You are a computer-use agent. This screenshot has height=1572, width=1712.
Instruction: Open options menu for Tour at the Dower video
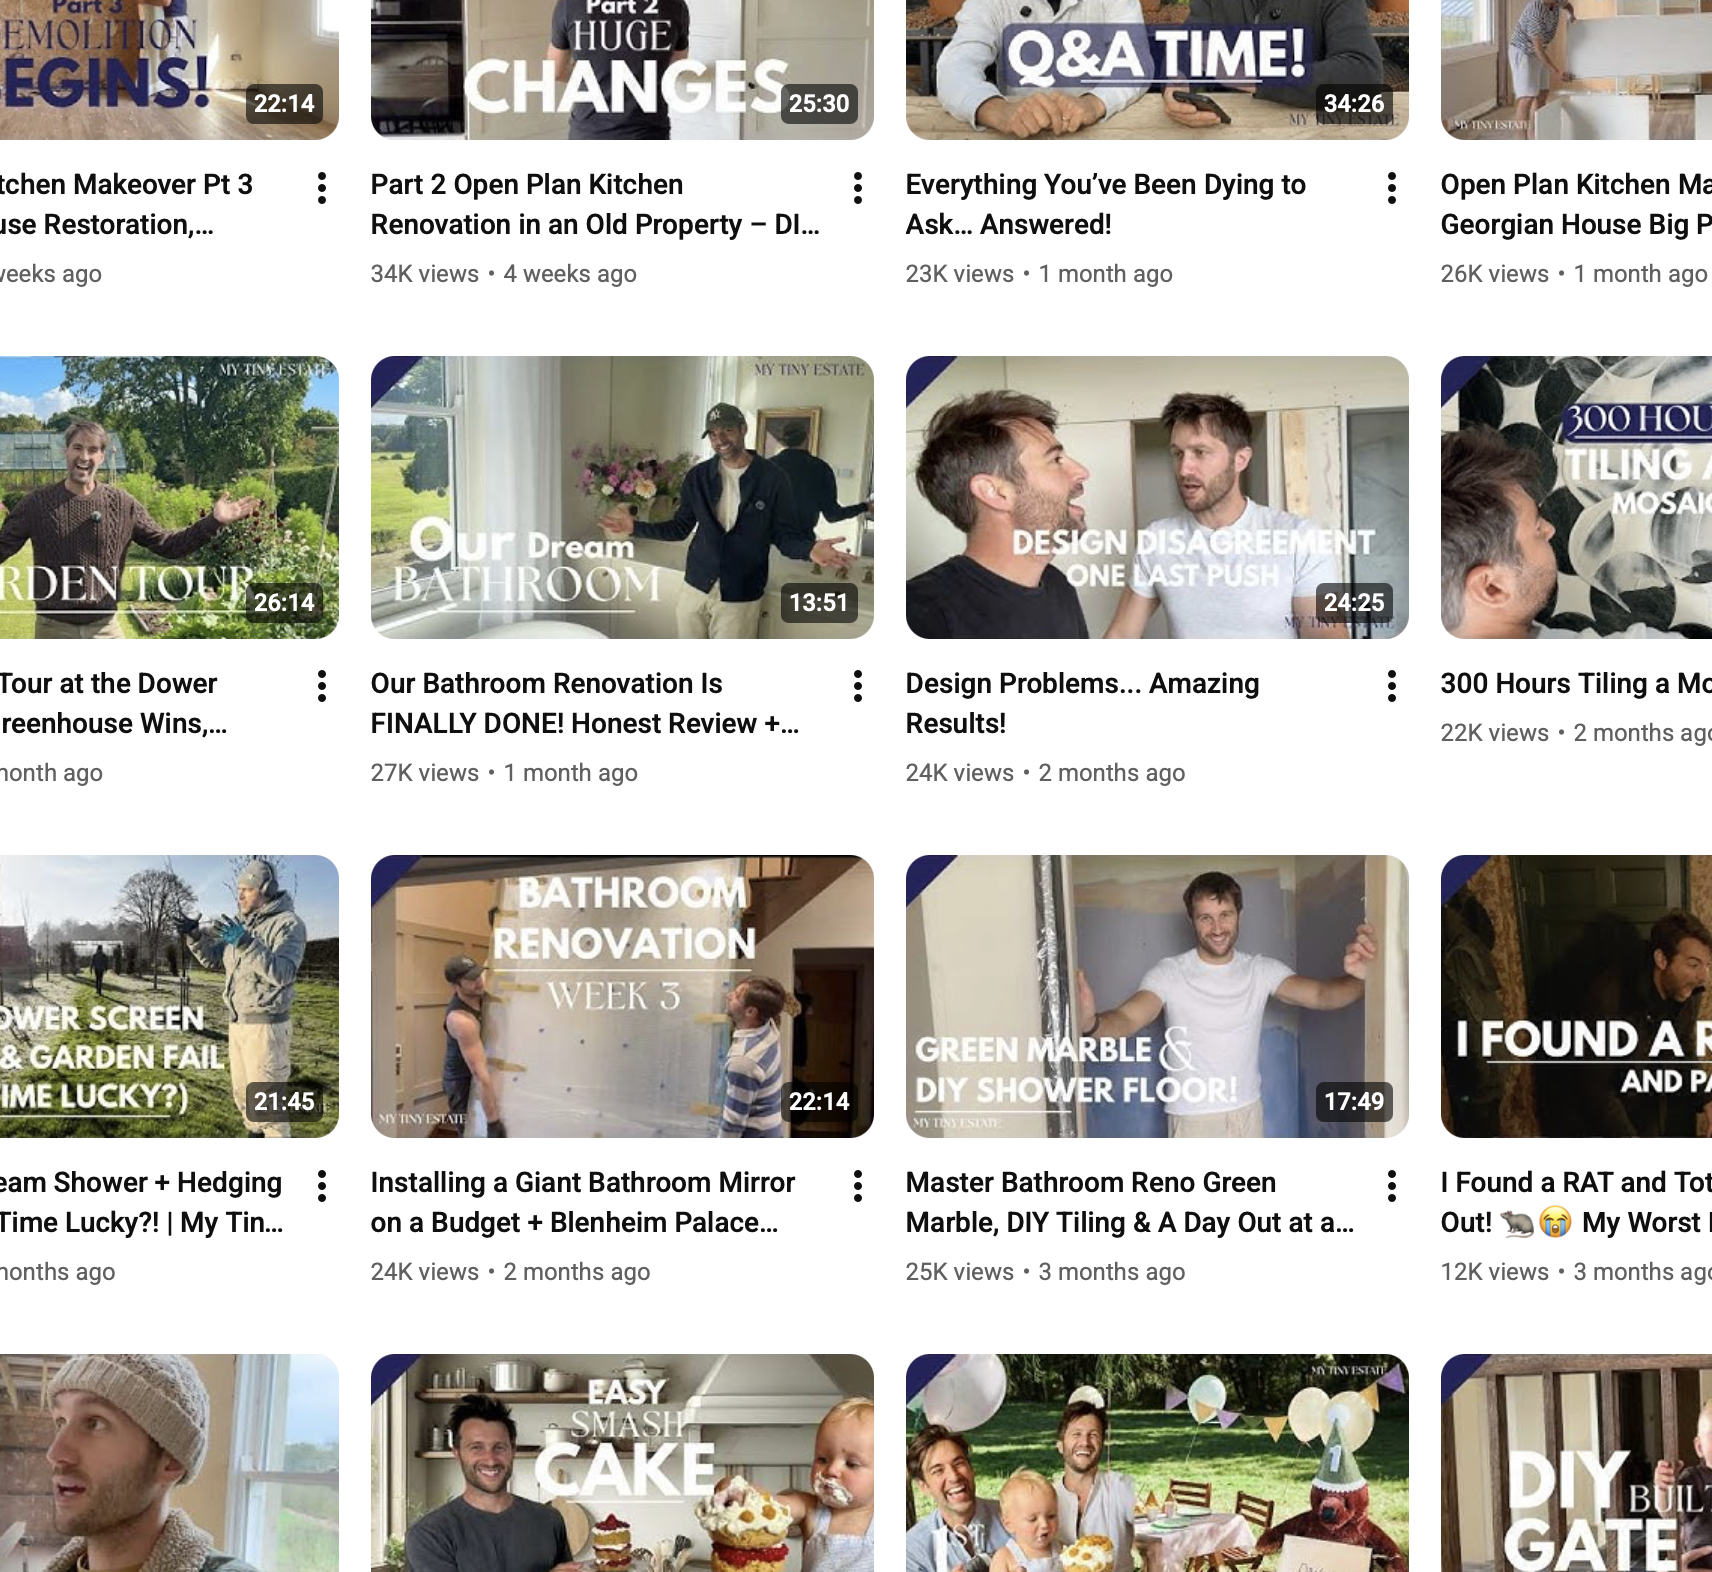322,686
